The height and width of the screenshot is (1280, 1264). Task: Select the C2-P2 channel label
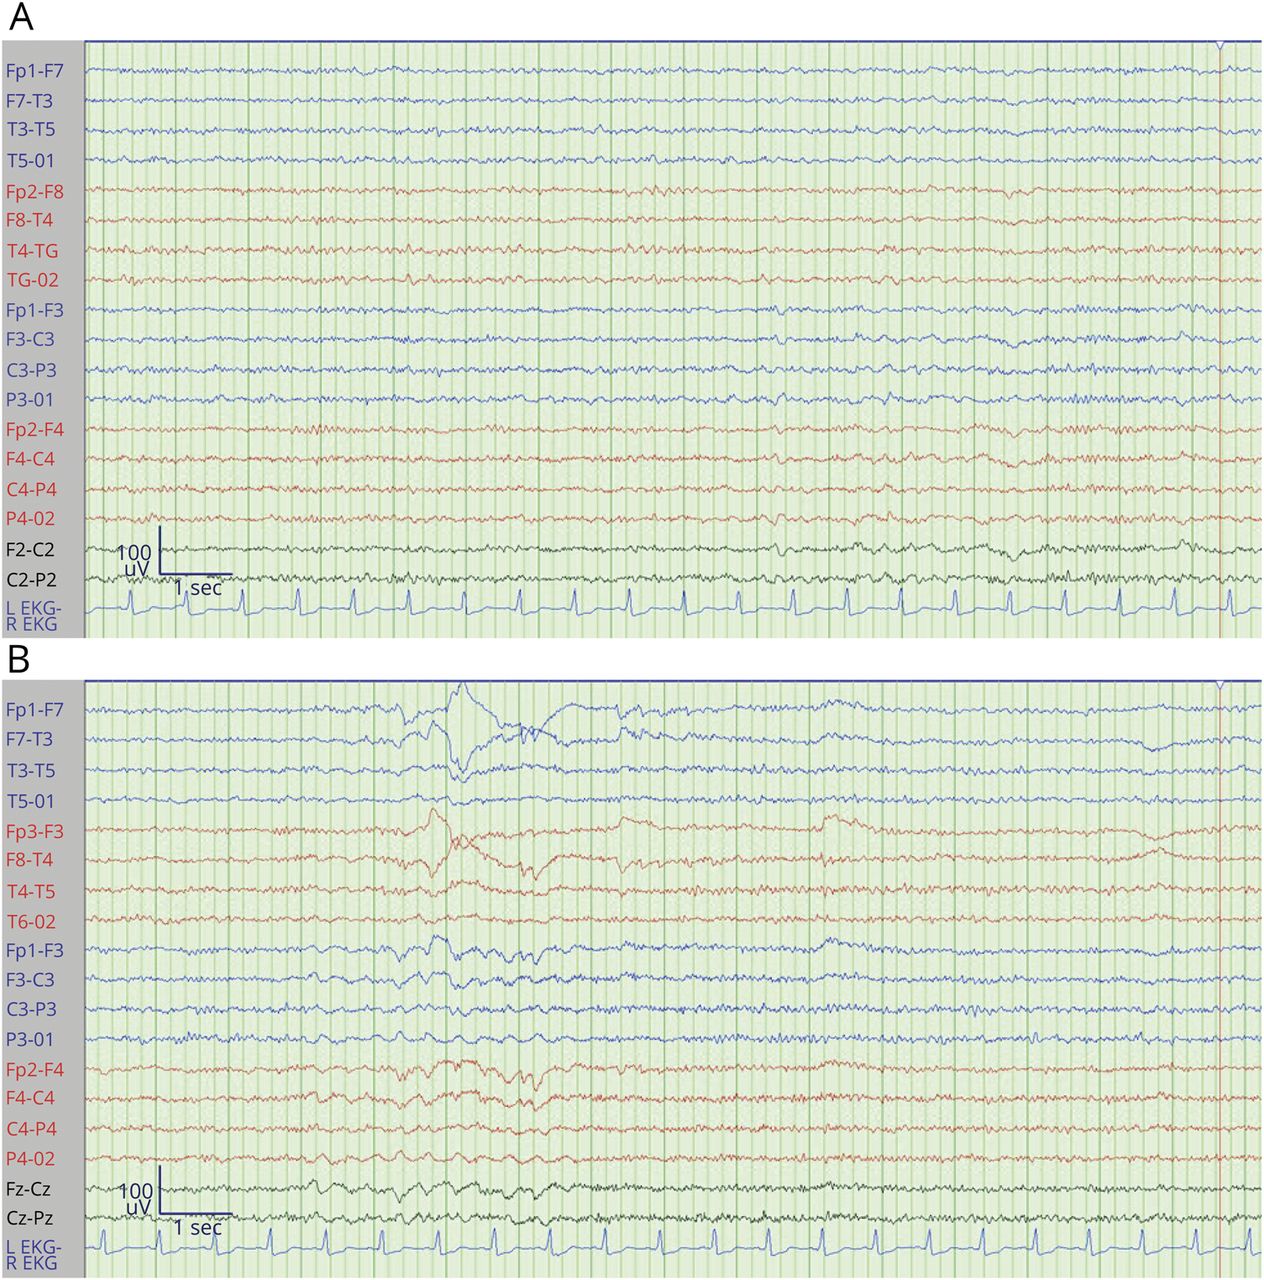tap(30, 579)
